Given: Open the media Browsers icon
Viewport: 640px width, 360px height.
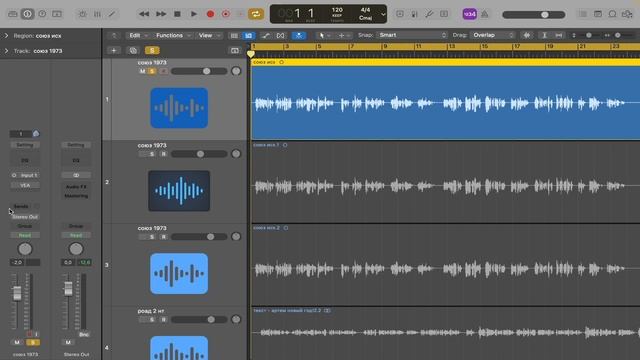Looking at the screenshot, I should tap(627, 14).
